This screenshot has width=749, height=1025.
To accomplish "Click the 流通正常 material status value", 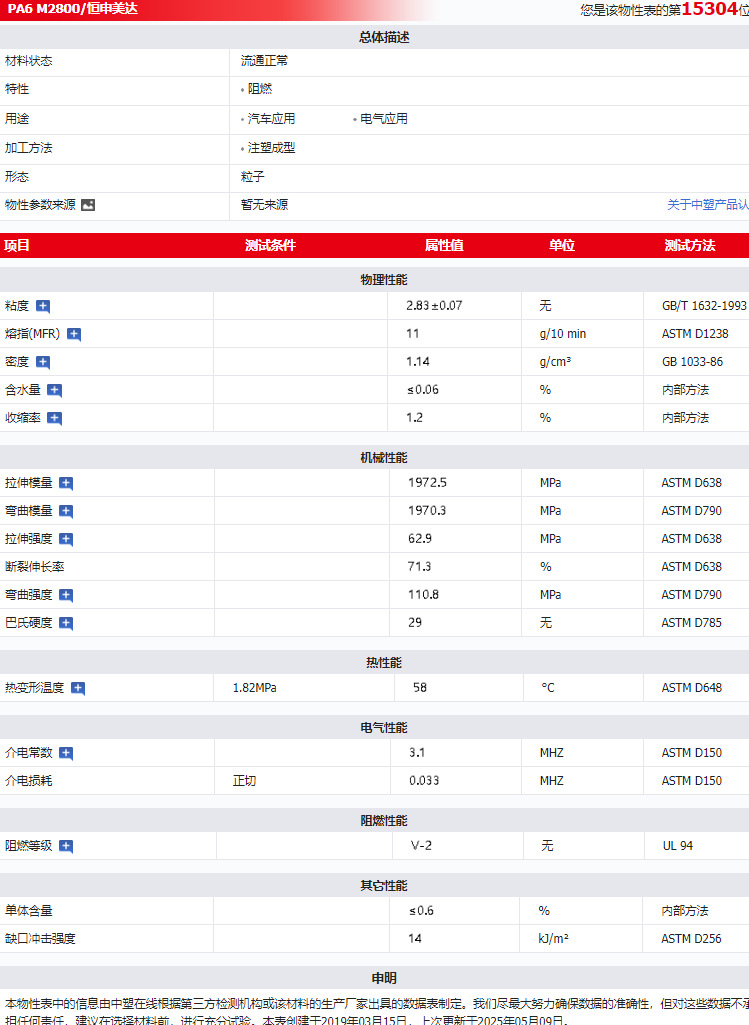I will click(264, 61).
